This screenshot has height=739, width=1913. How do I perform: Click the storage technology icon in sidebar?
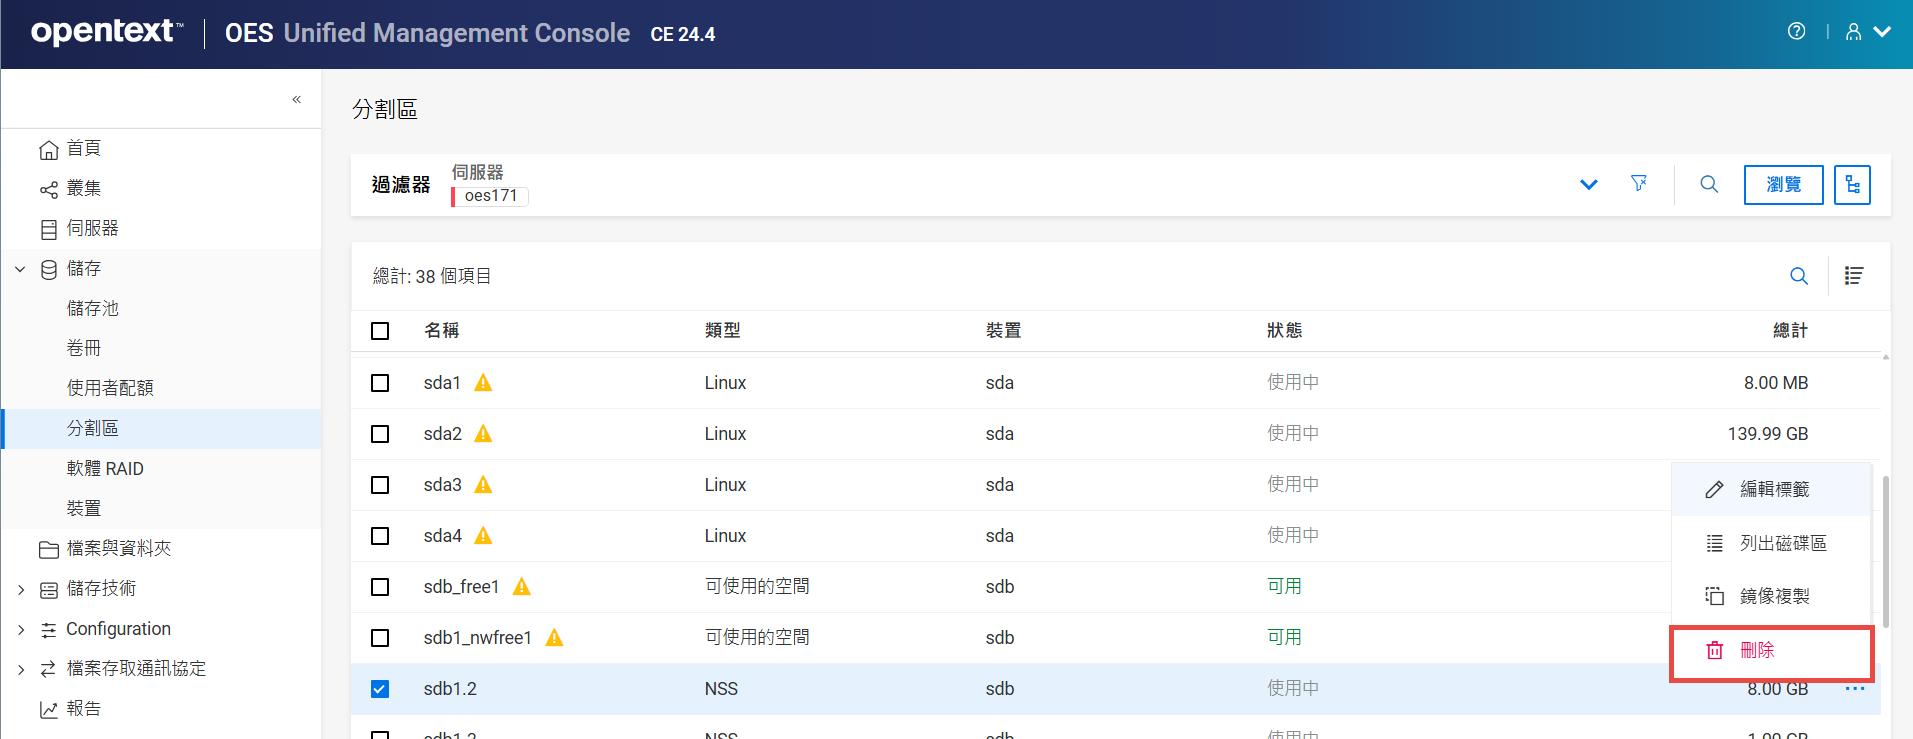(48, 590)
